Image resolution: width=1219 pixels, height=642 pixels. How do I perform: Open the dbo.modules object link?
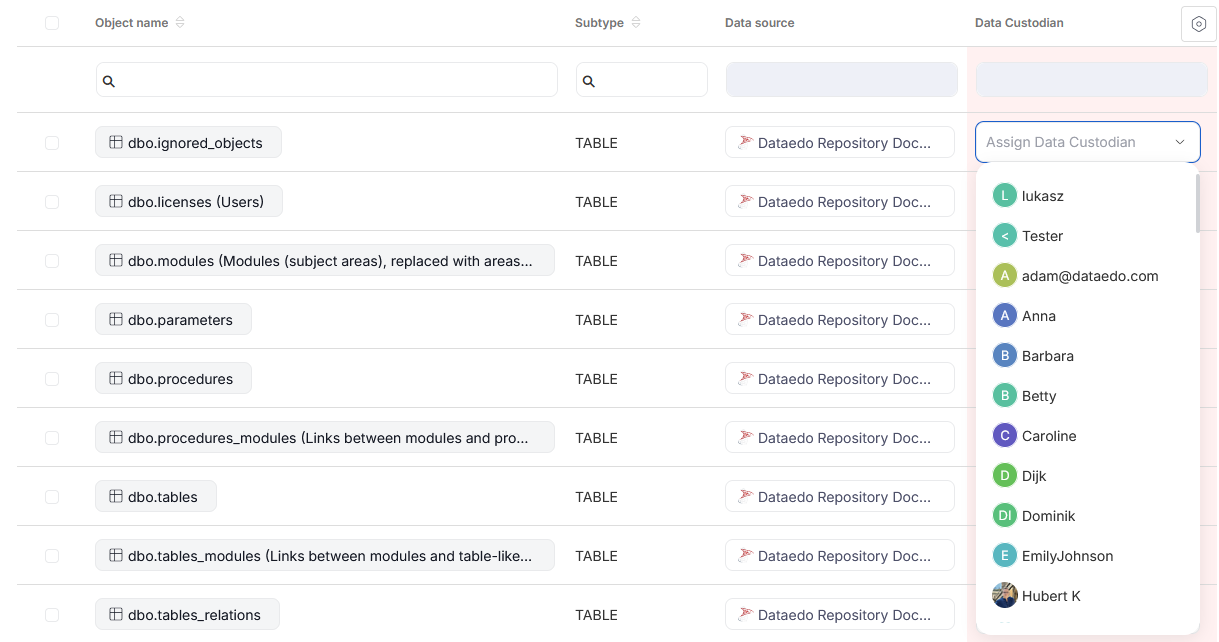(x=325, y=261)
